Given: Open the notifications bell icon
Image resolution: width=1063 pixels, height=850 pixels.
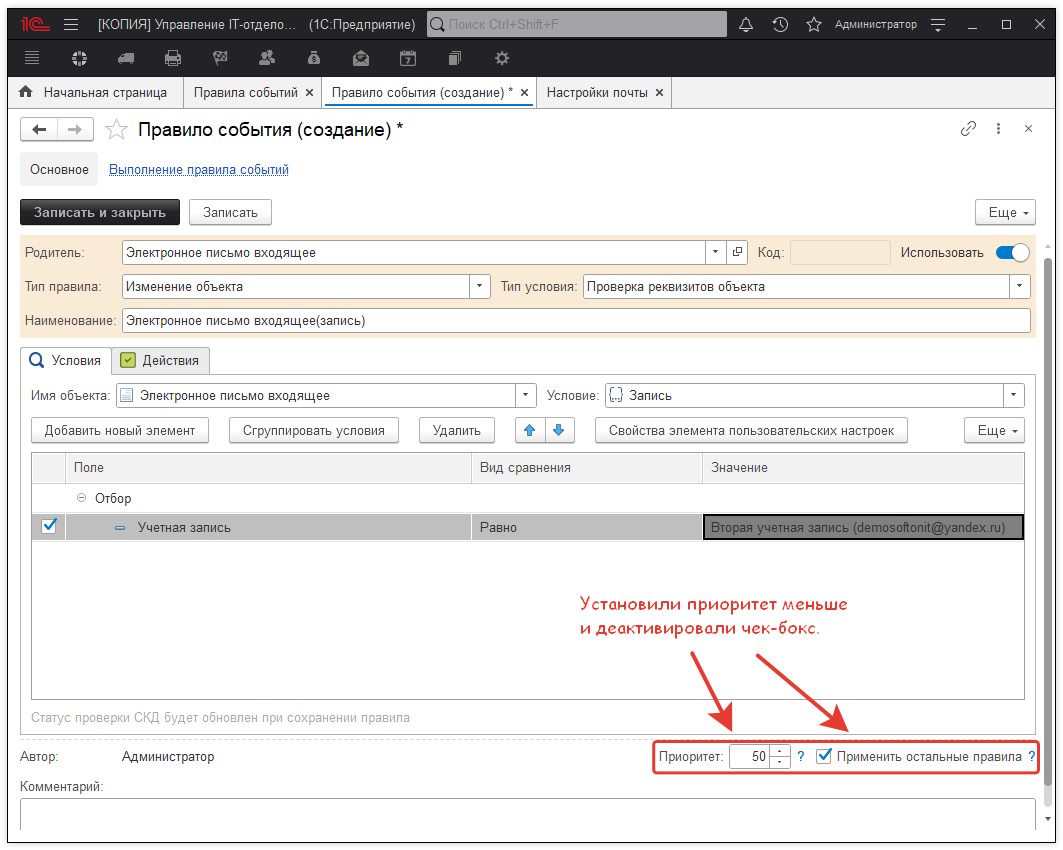Looking at the screenshot, I should tap(746, 24).
